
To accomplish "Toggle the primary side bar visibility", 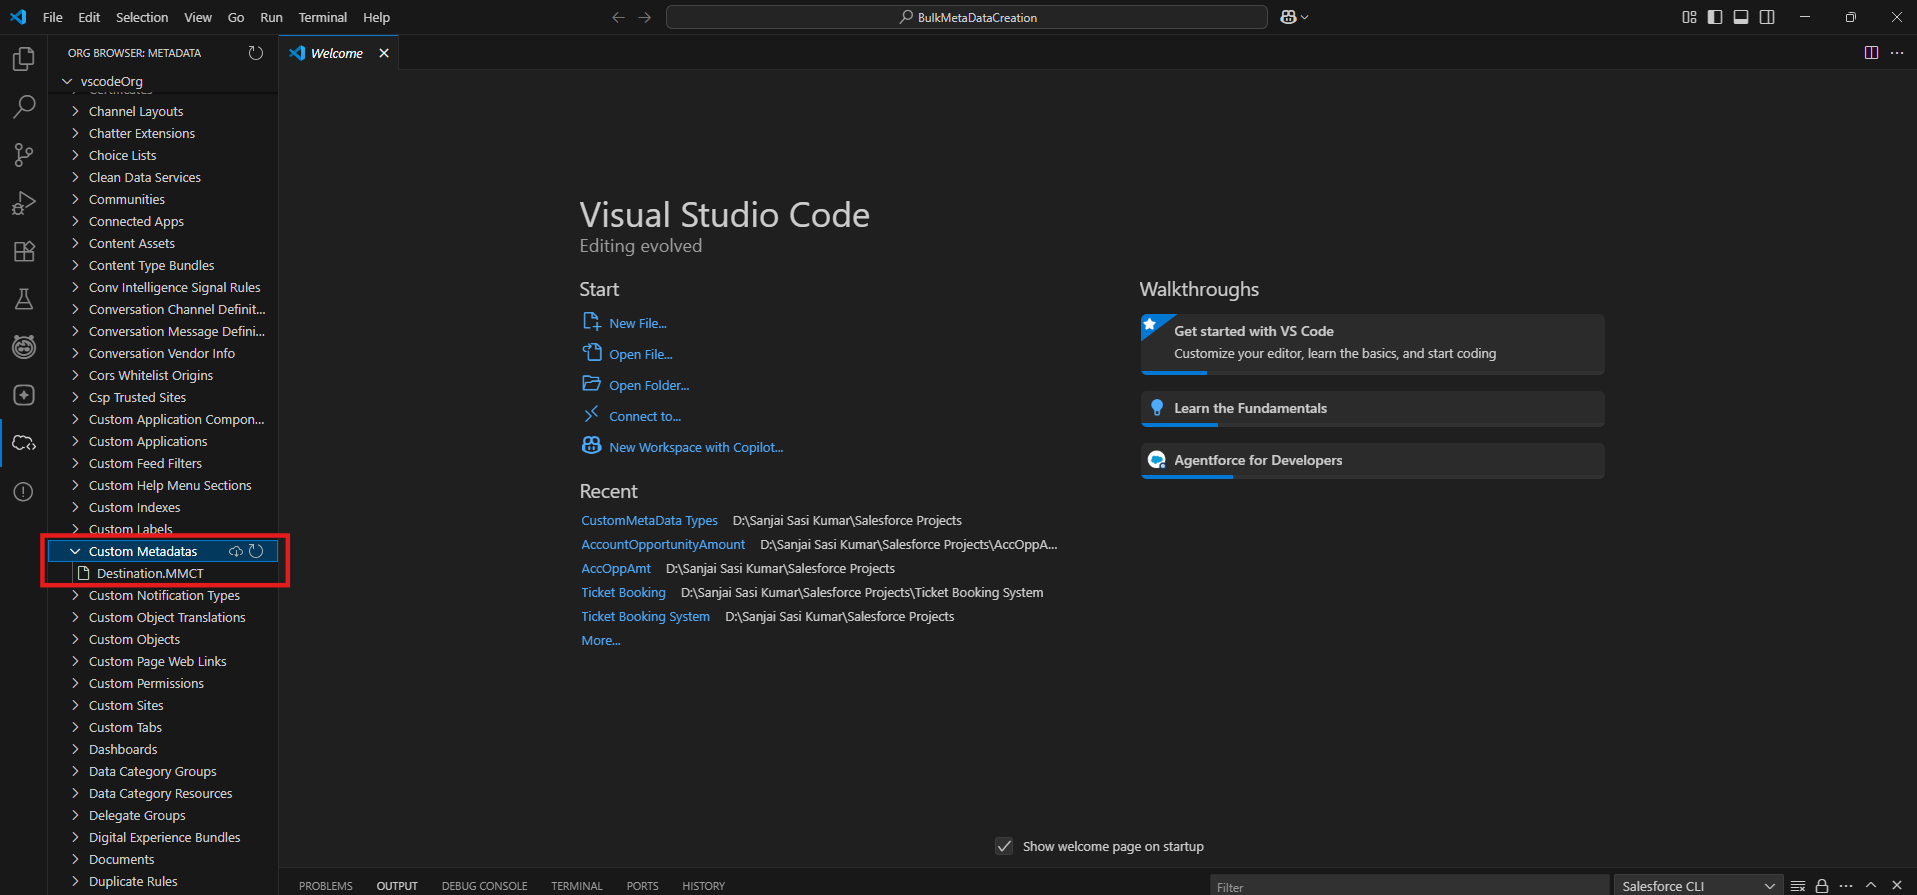I will 1715,17.
